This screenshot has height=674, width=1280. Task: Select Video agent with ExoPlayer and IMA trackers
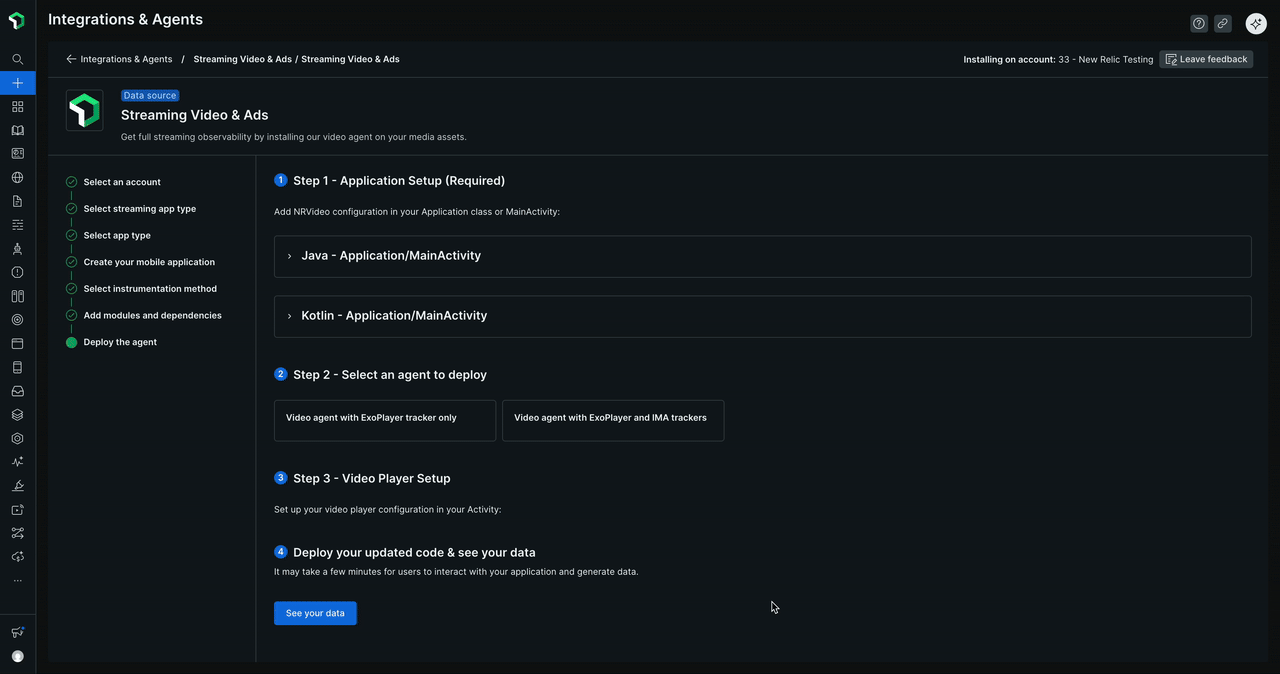(612, 420)
